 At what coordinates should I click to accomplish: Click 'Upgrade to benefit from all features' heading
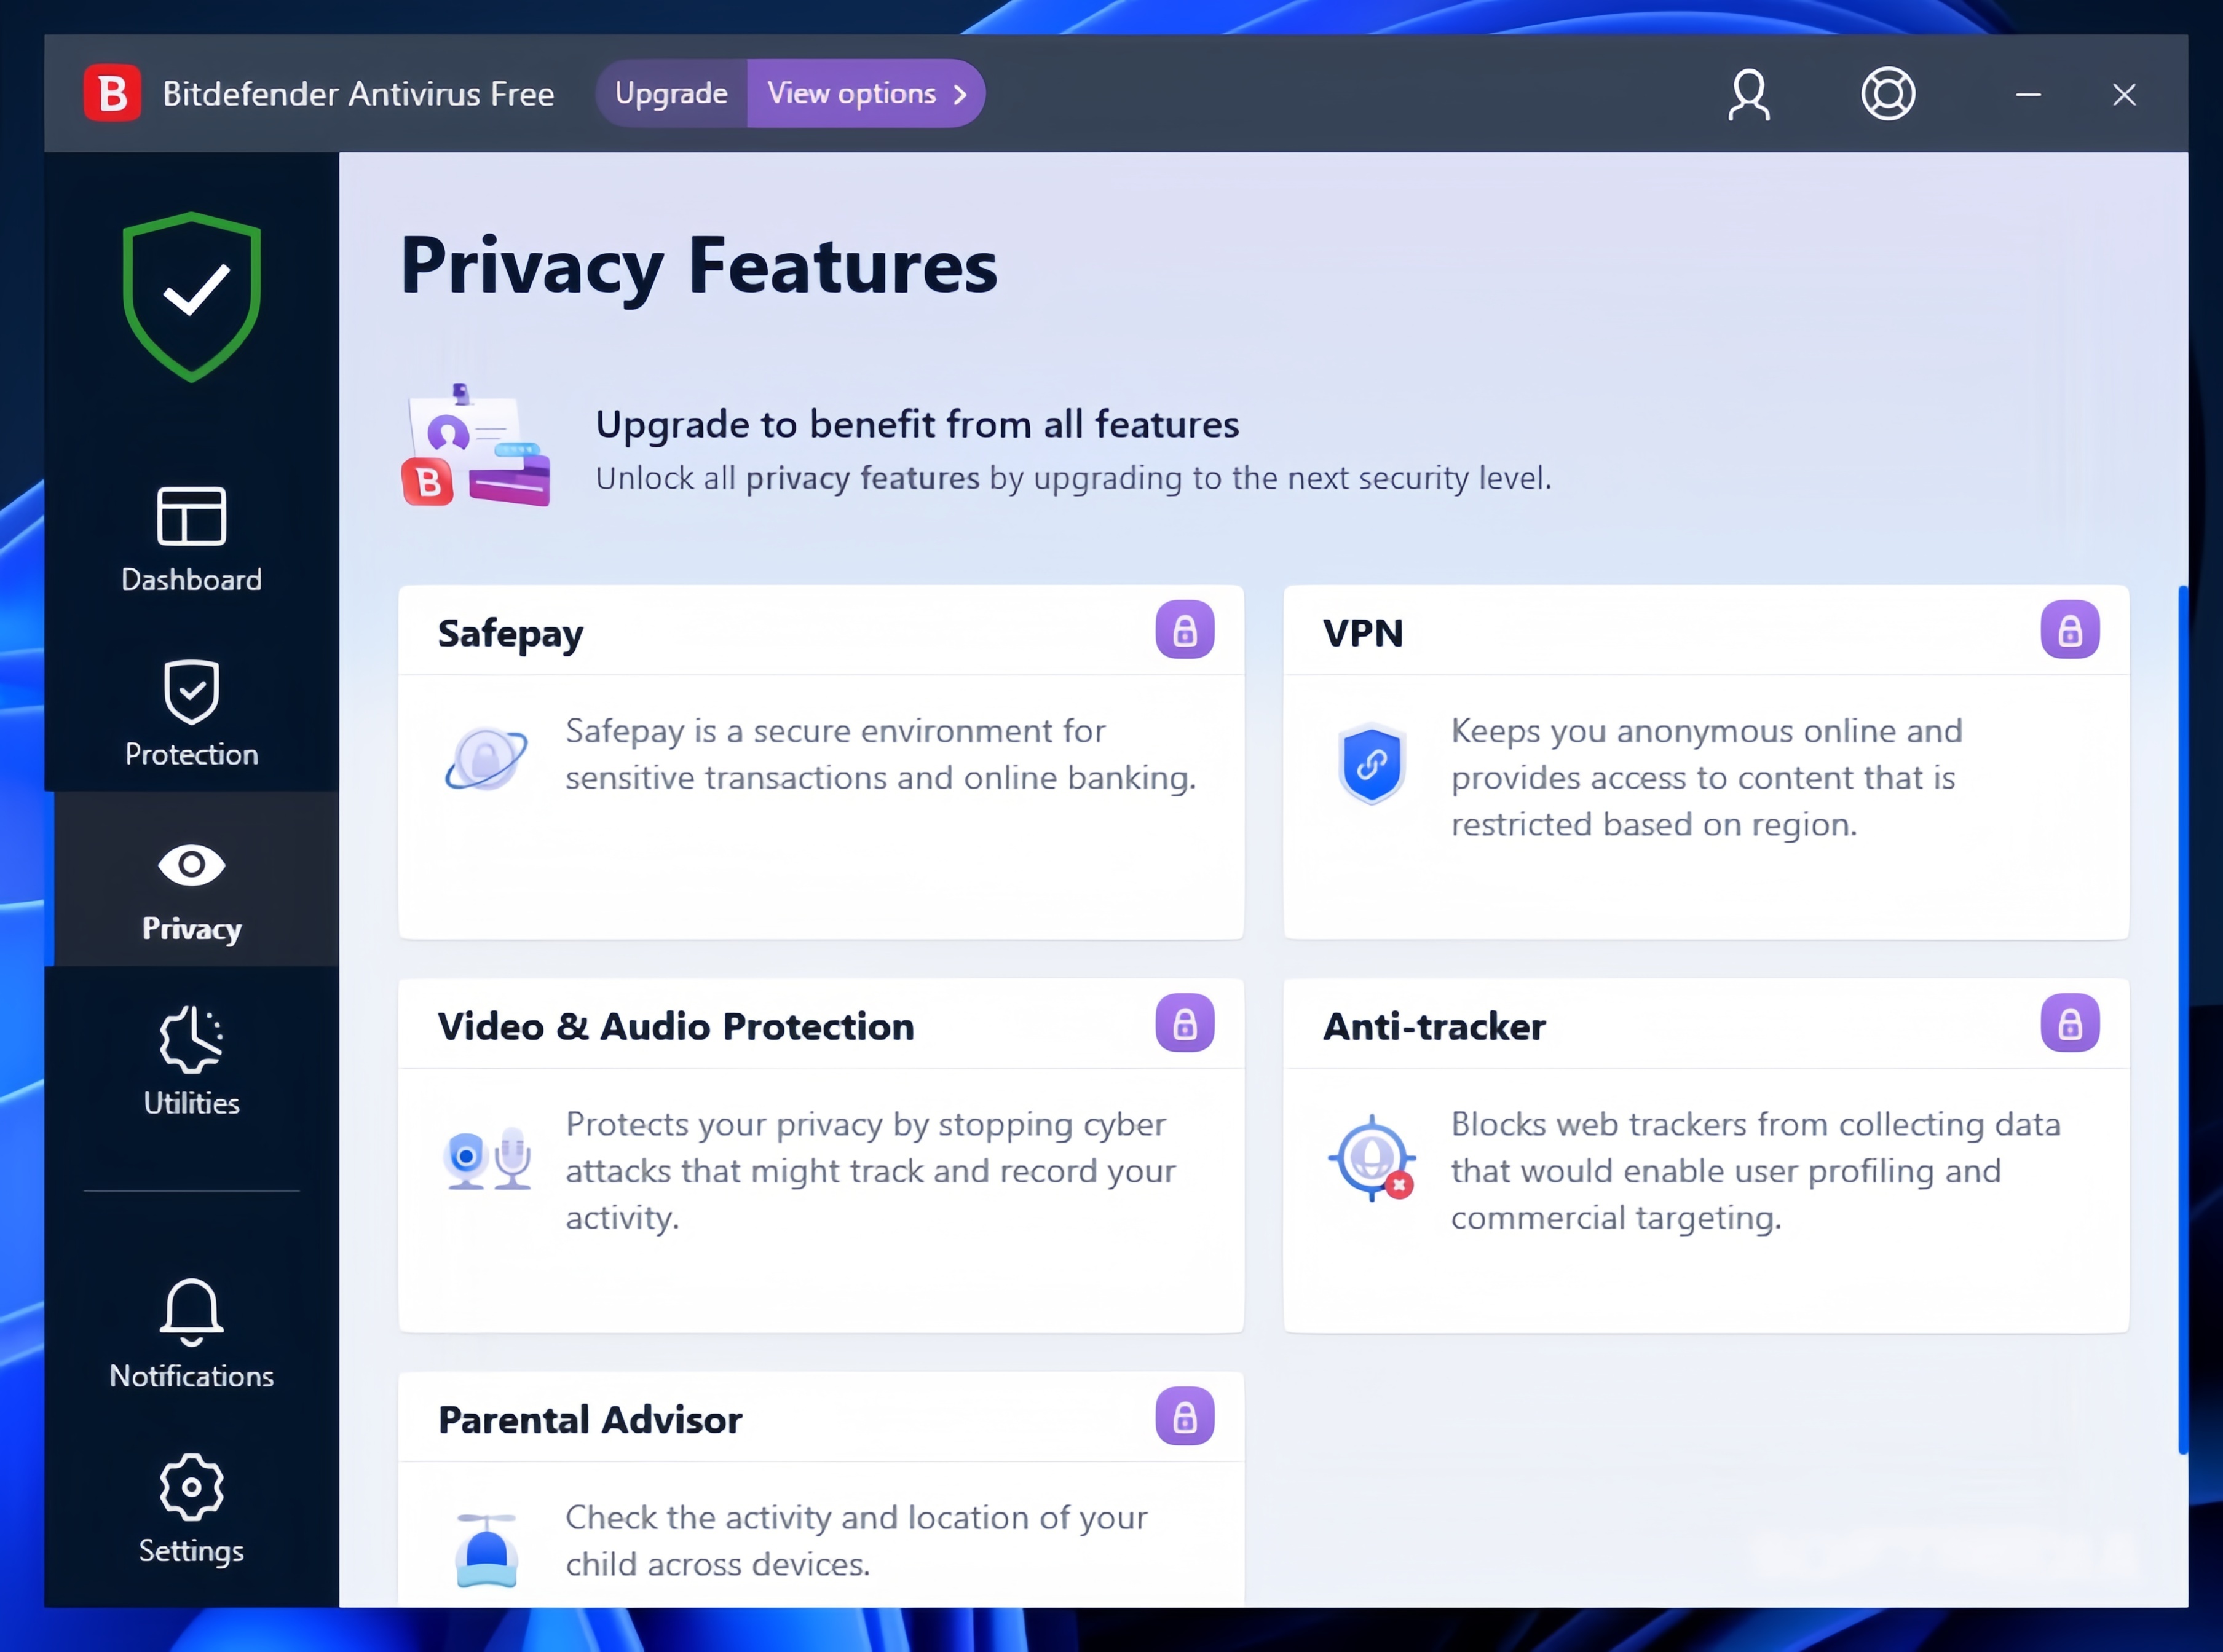[917, 425]
